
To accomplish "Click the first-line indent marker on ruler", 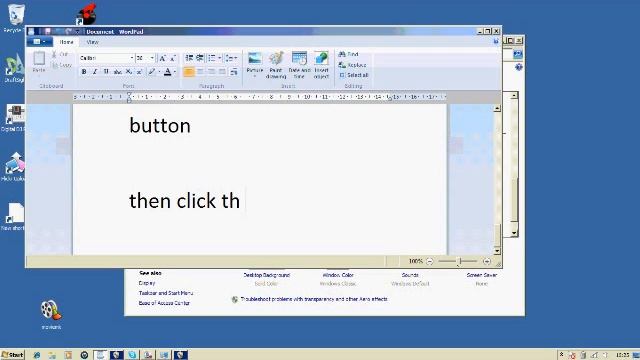I will (x=129, y=95).
